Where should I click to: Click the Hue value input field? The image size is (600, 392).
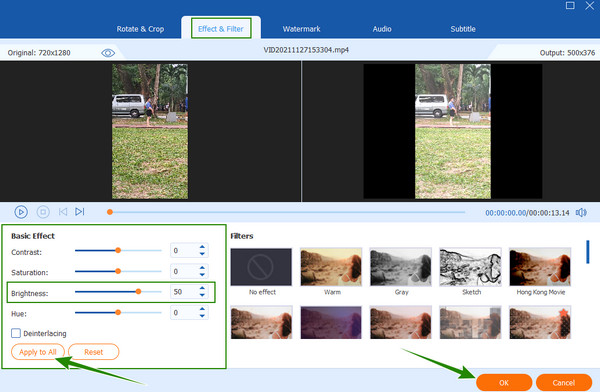pyautogui.click(x=184, y=312)
